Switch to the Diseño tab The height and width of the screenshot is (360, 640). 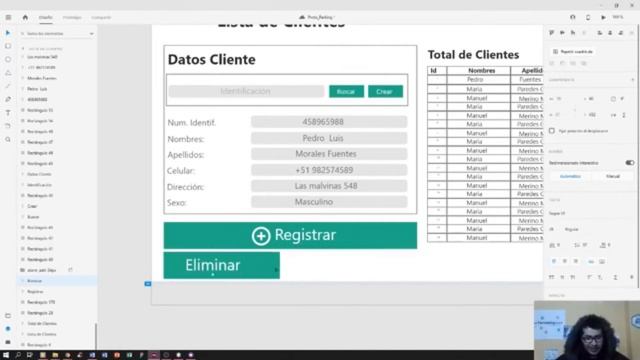pyautogui.click(x=46, y=18)
